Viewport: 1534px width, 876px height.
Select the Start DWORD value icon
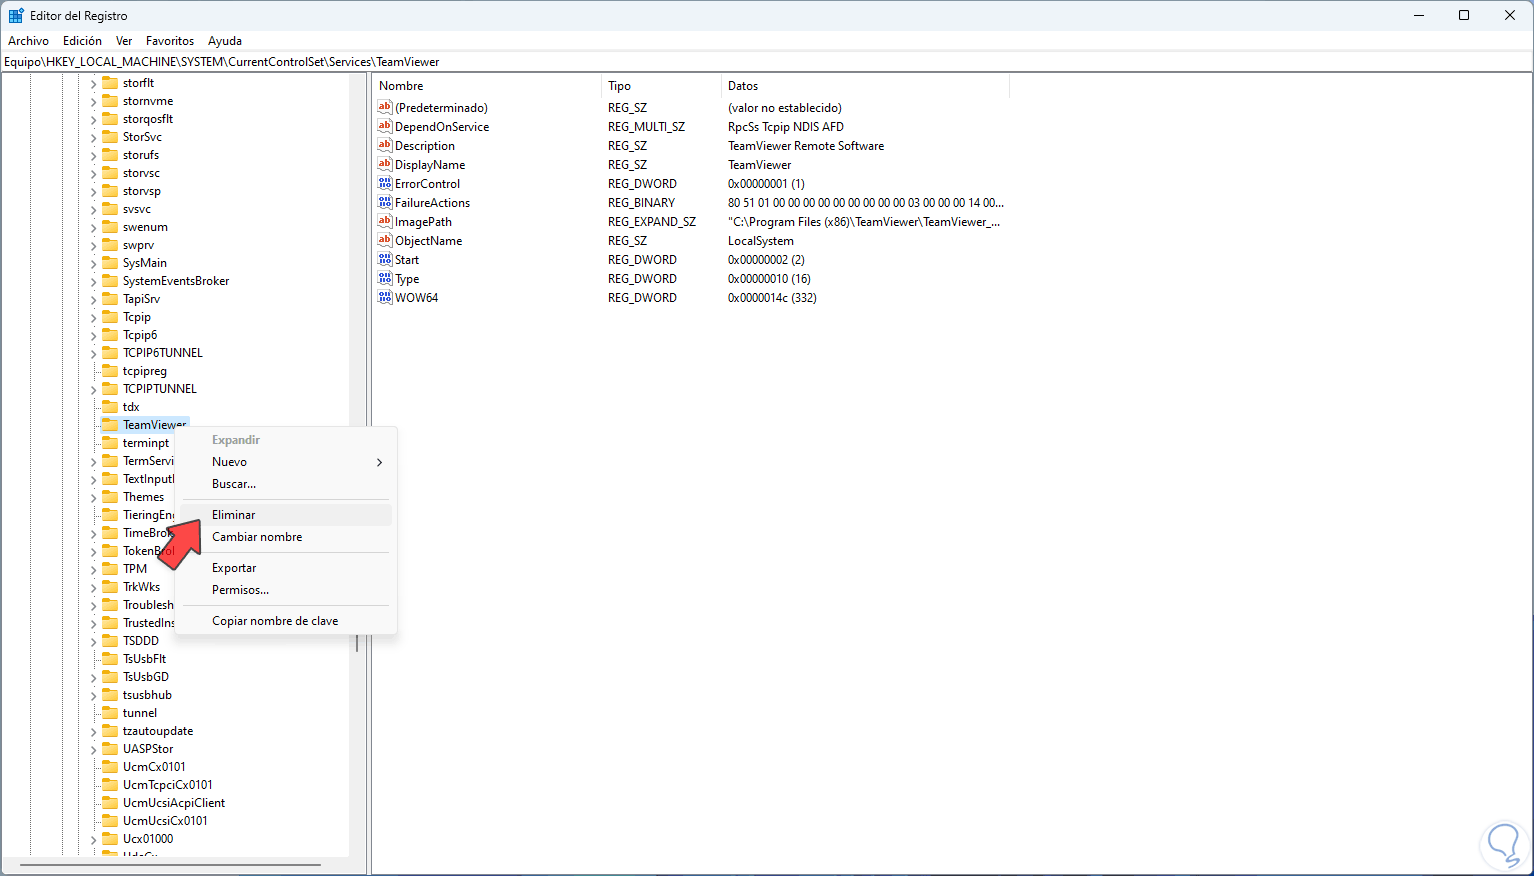(385, 259)
